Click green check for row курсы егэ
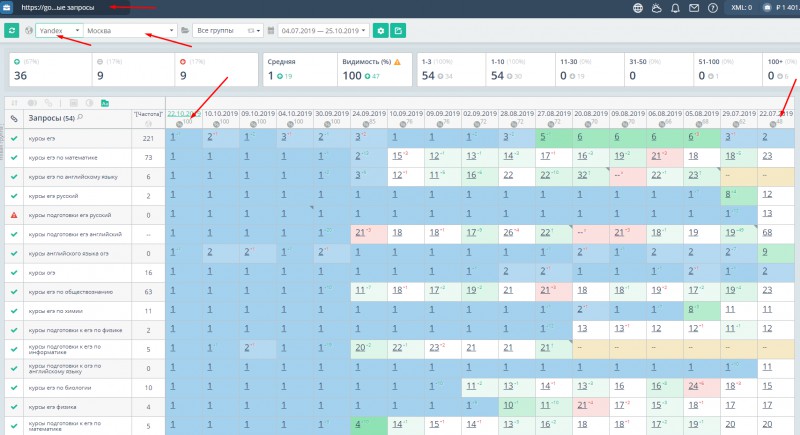 pos(14,138)
